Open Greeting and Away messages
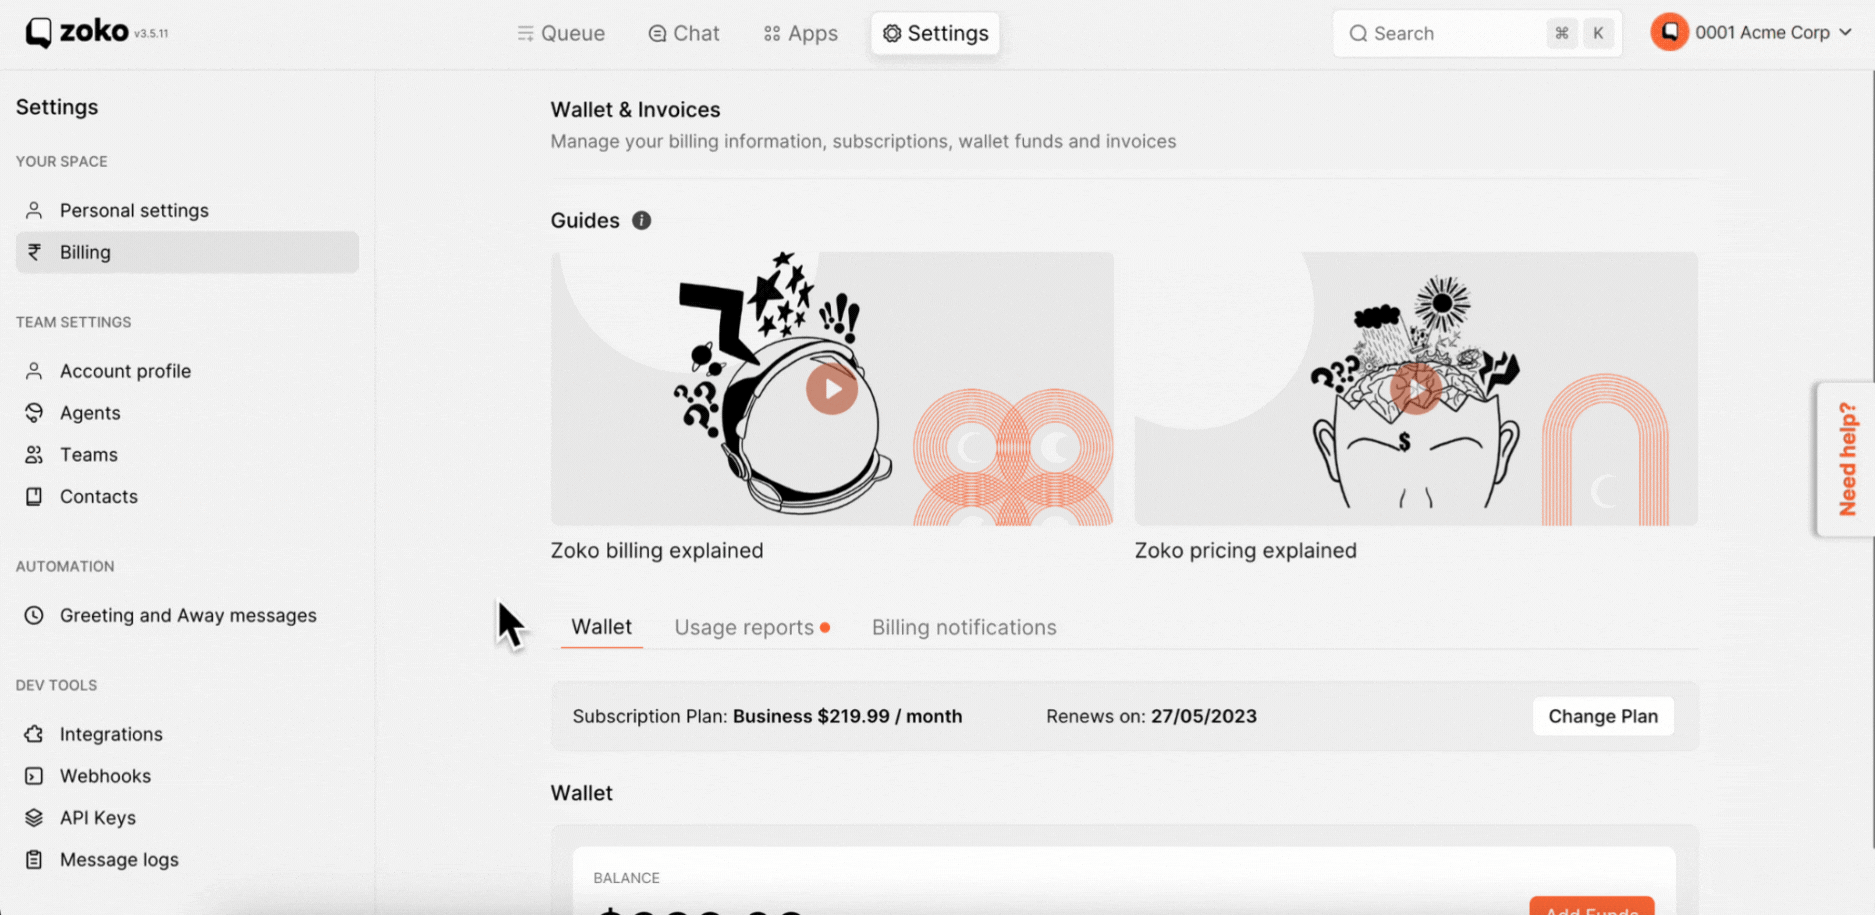 (x=187, y=615)
